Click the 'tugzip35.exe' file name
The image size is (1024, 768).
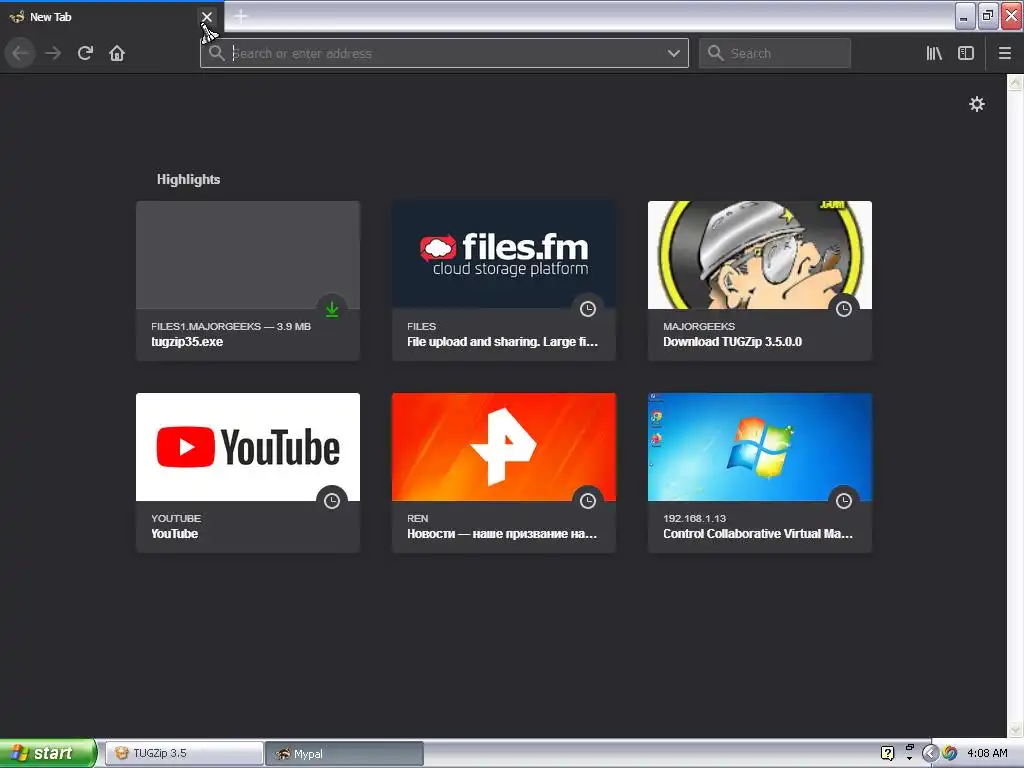click(x=187, y=342)
